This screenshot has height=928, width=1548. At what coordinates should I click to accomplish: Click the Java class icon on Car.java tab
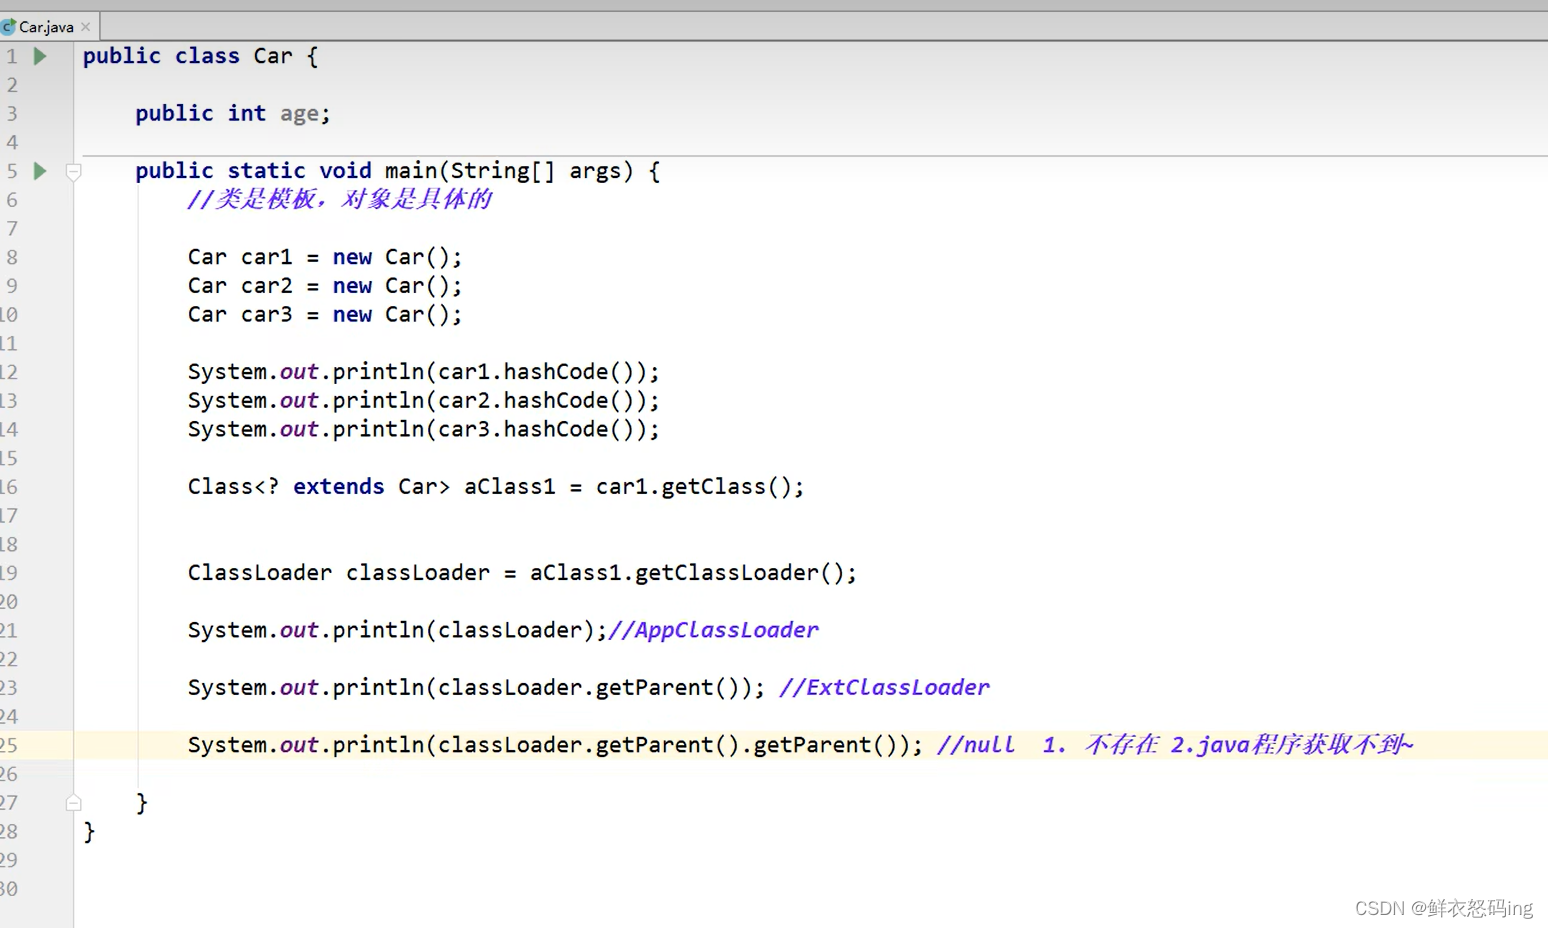9,27
